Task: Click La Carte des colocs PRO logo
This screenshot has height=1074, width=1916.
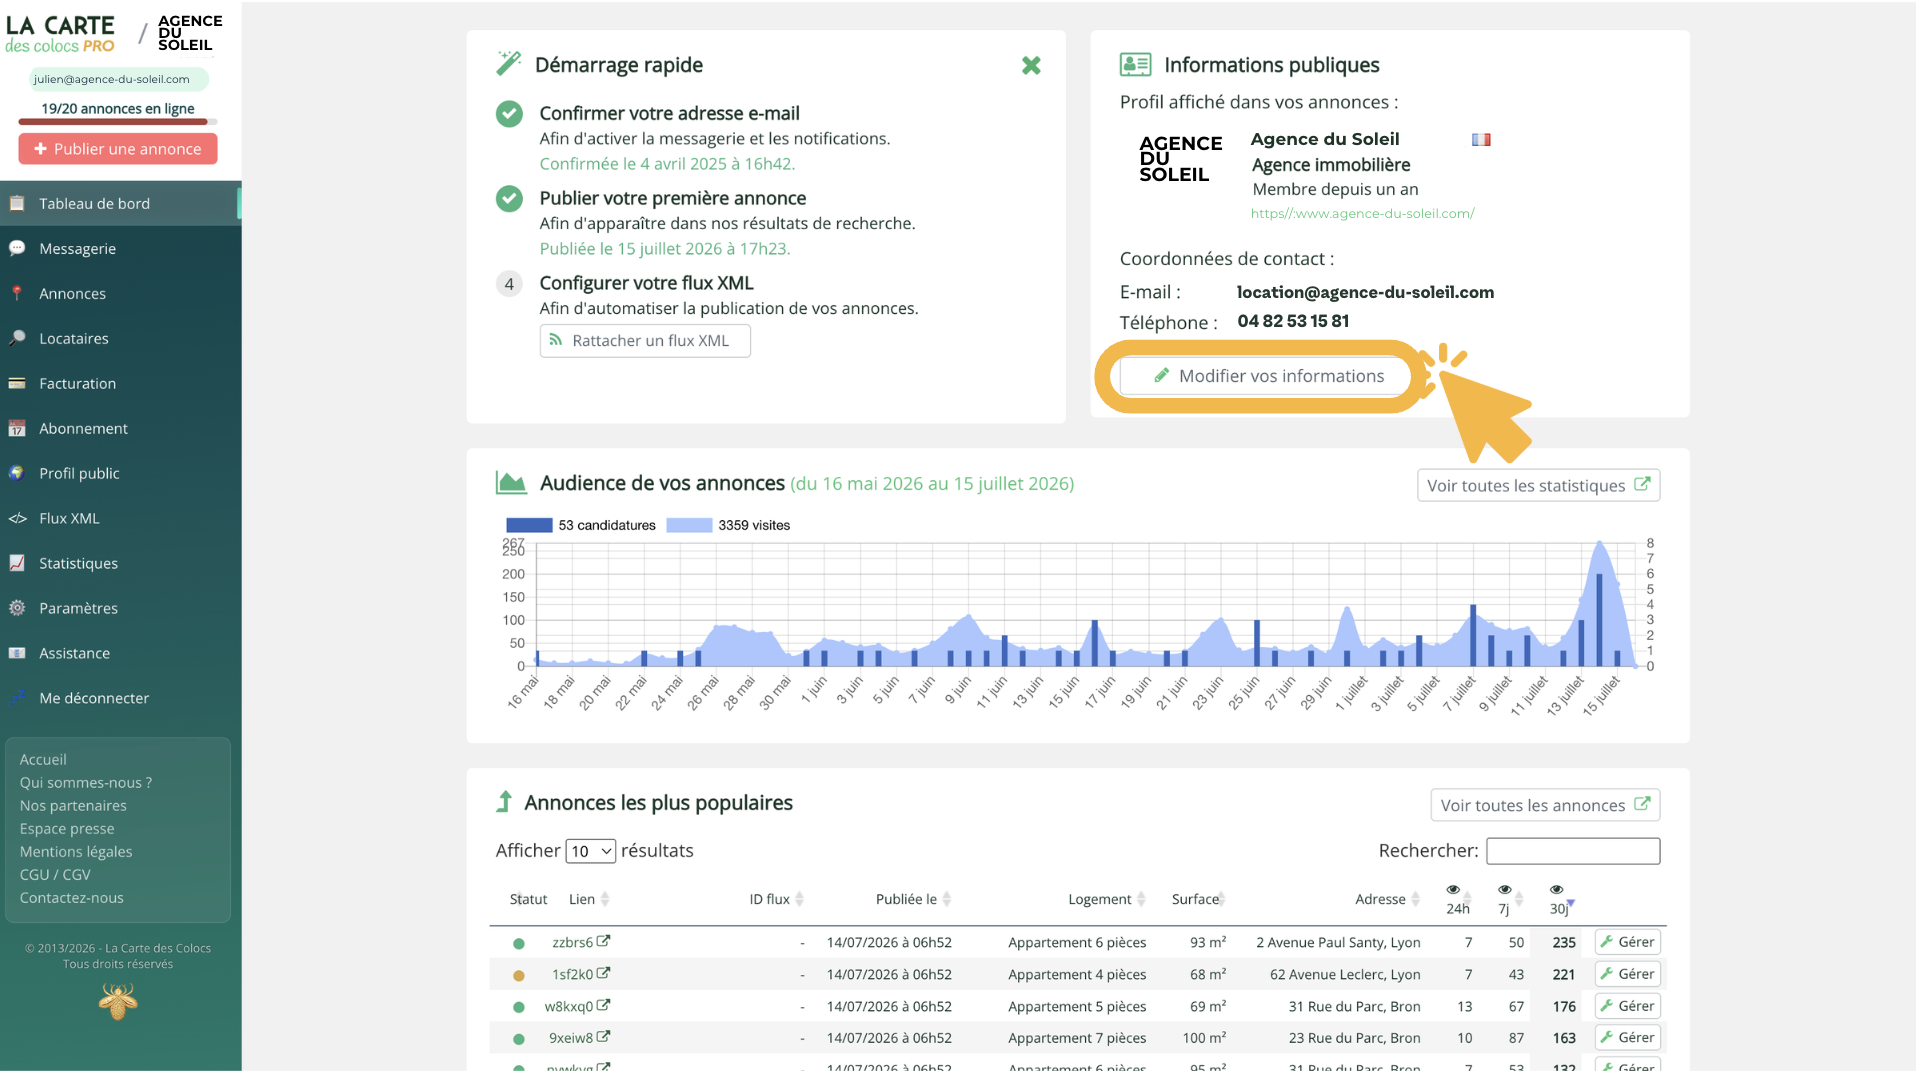Action: [x=60, y=34]
